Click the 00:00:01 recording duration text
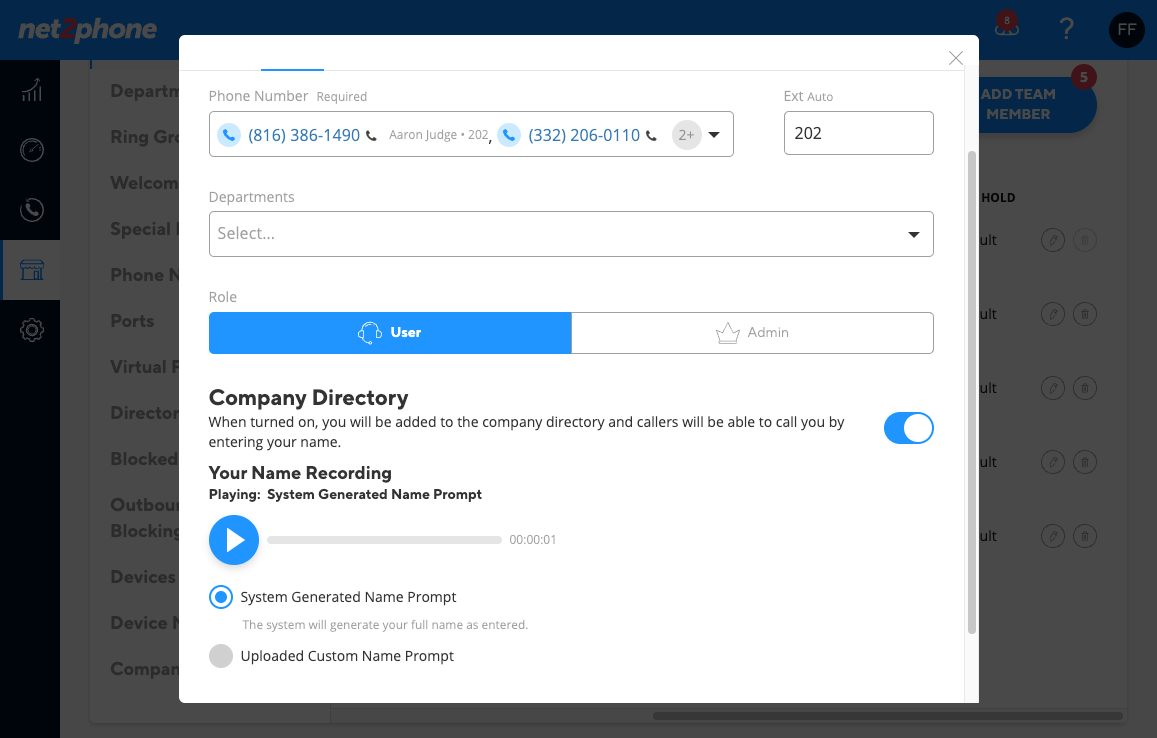This screenshot has width=1157, height=738. tap(533, 539)
